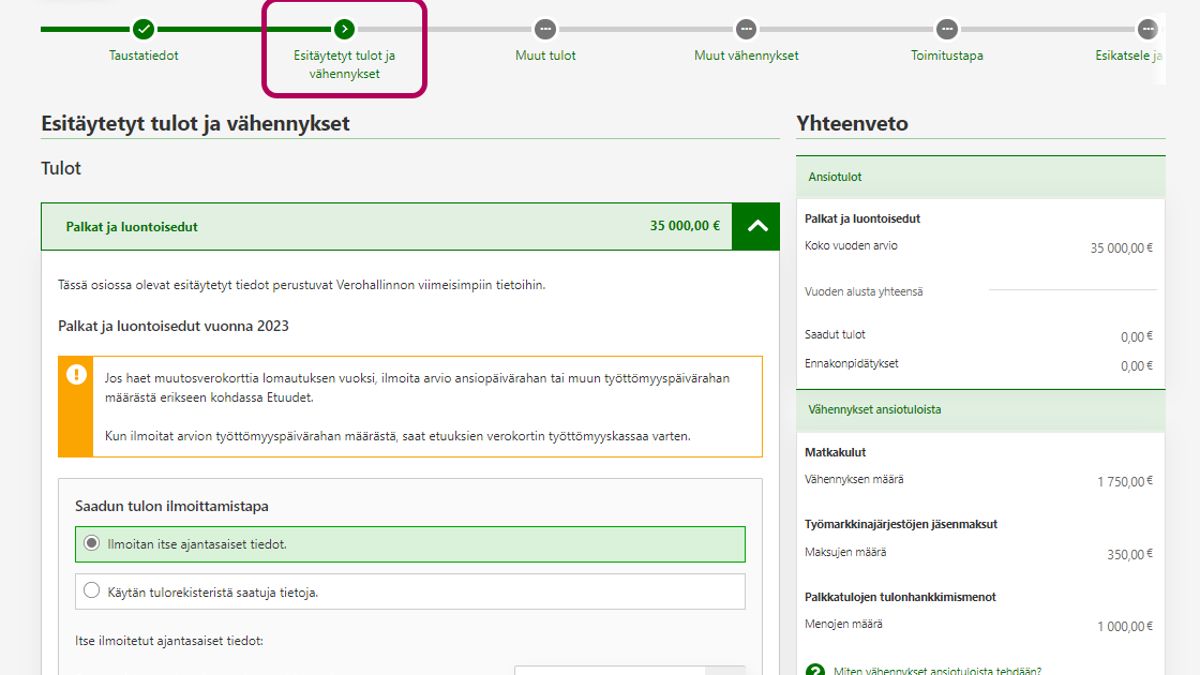Image resolution: width=1200 pixels, height=675 pixels.
Task: Click the partially visible input field at bottom
Action: [x=609, y=670]
